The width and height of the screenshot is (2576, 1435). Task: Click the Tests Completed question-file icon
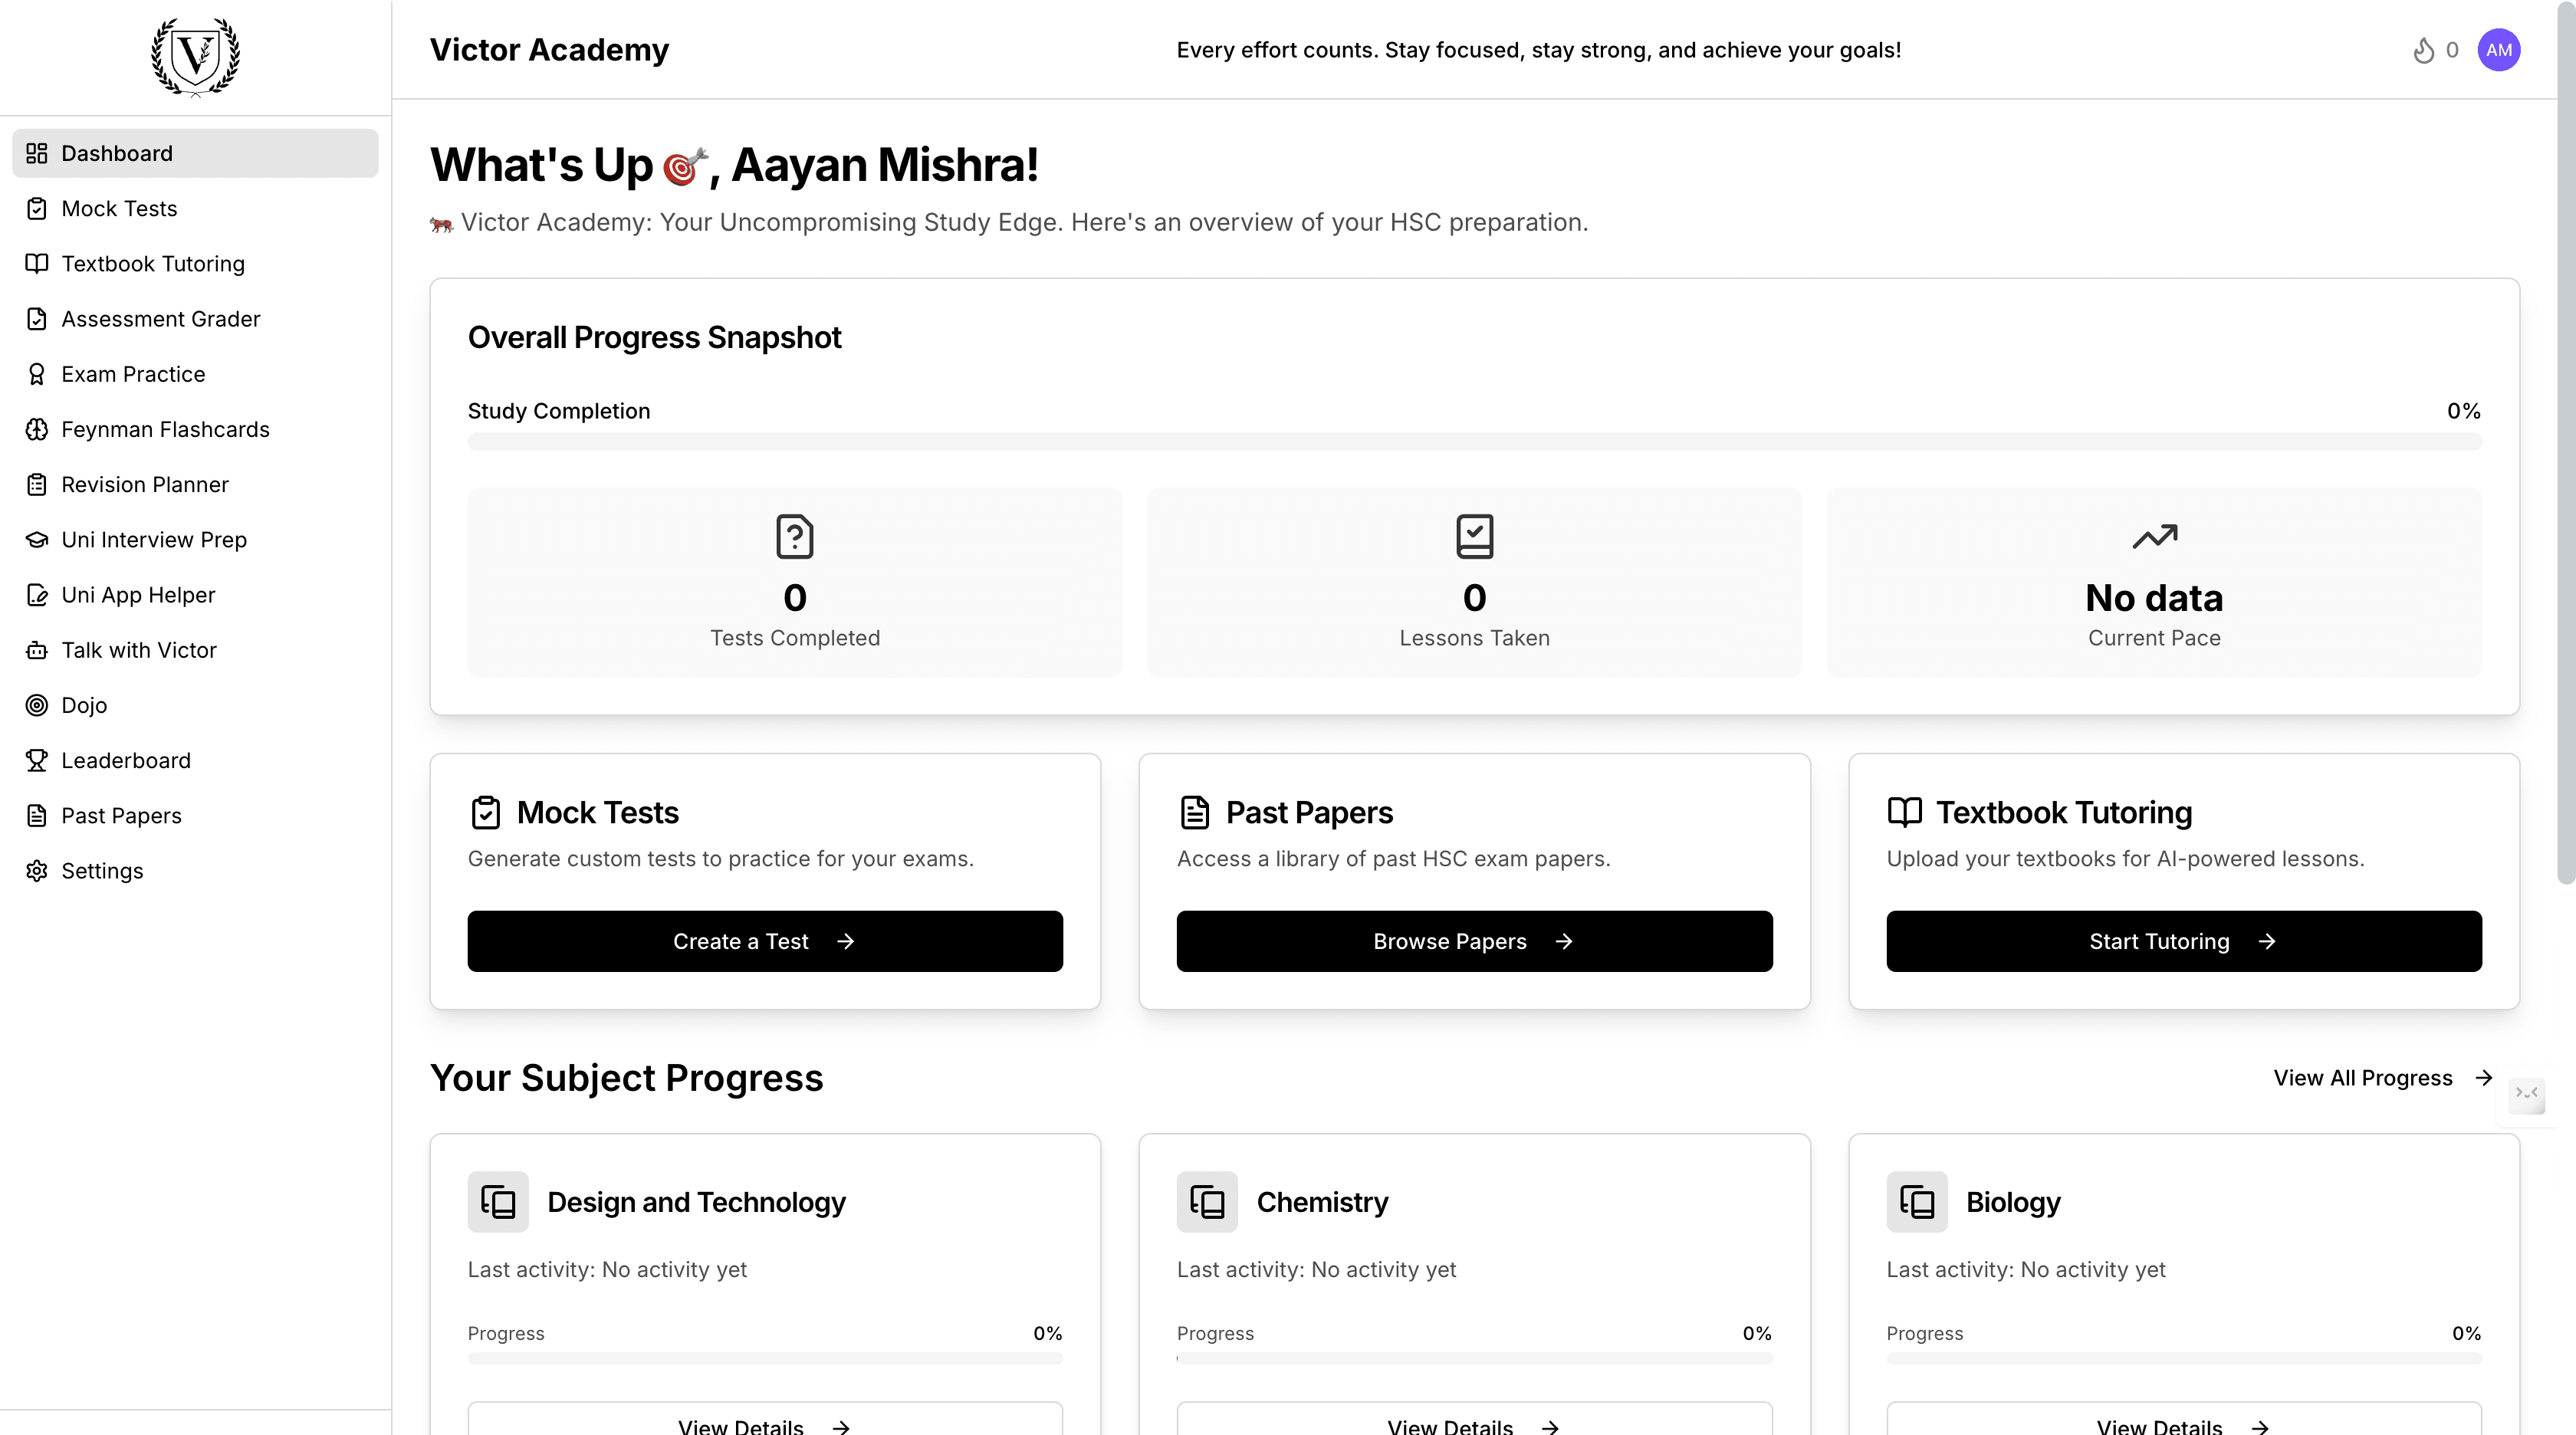click(794, 536)
